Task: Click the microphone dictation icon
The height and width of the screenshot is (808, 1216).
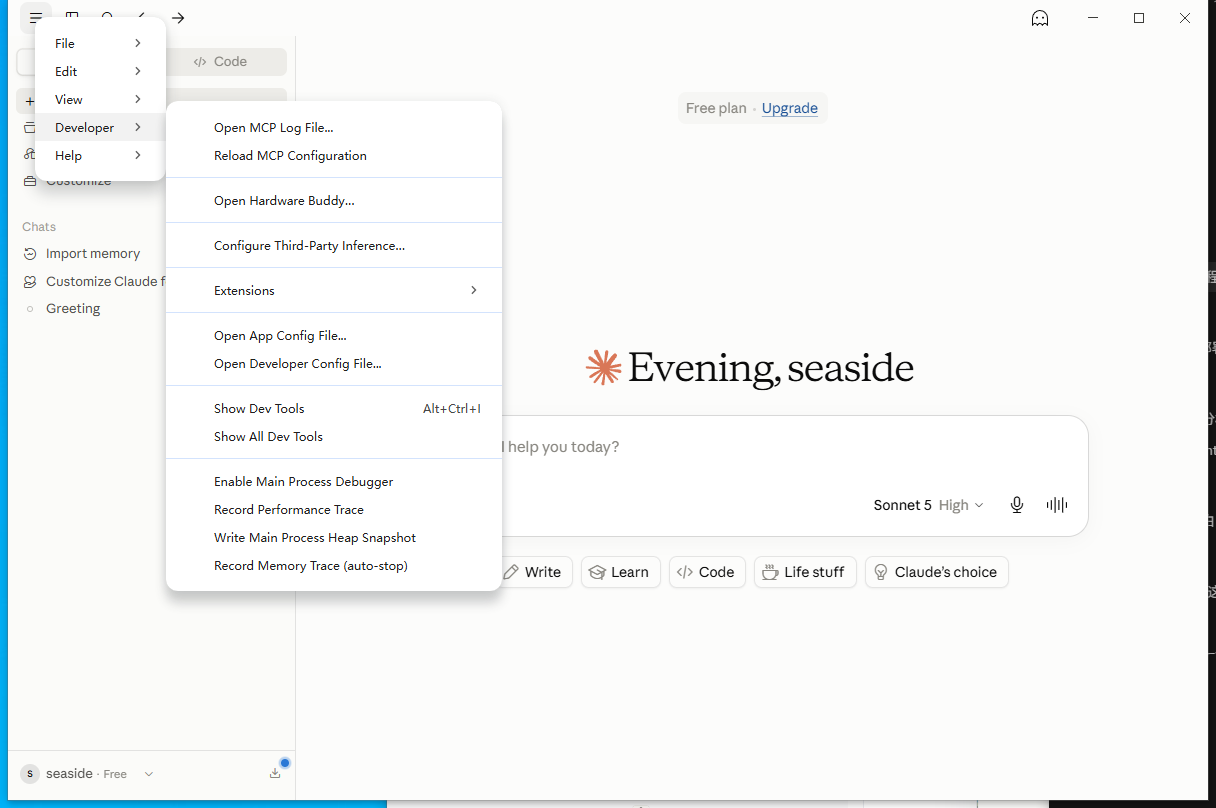Action: [1017, 505]
